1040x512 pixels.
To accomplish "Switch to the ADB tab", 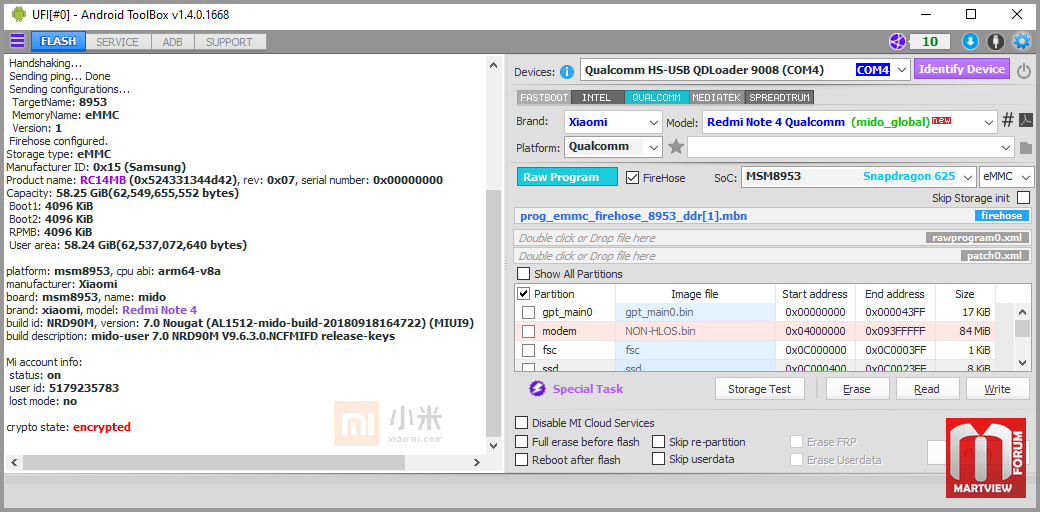I will click(x=172, y=42).
